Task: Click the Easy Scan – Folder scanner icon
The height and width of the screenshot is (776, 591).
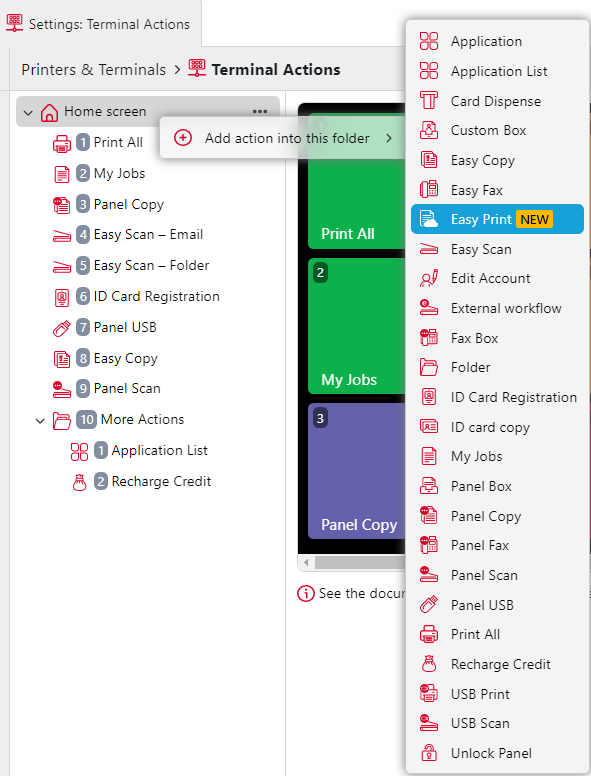Action: (62, 266)
